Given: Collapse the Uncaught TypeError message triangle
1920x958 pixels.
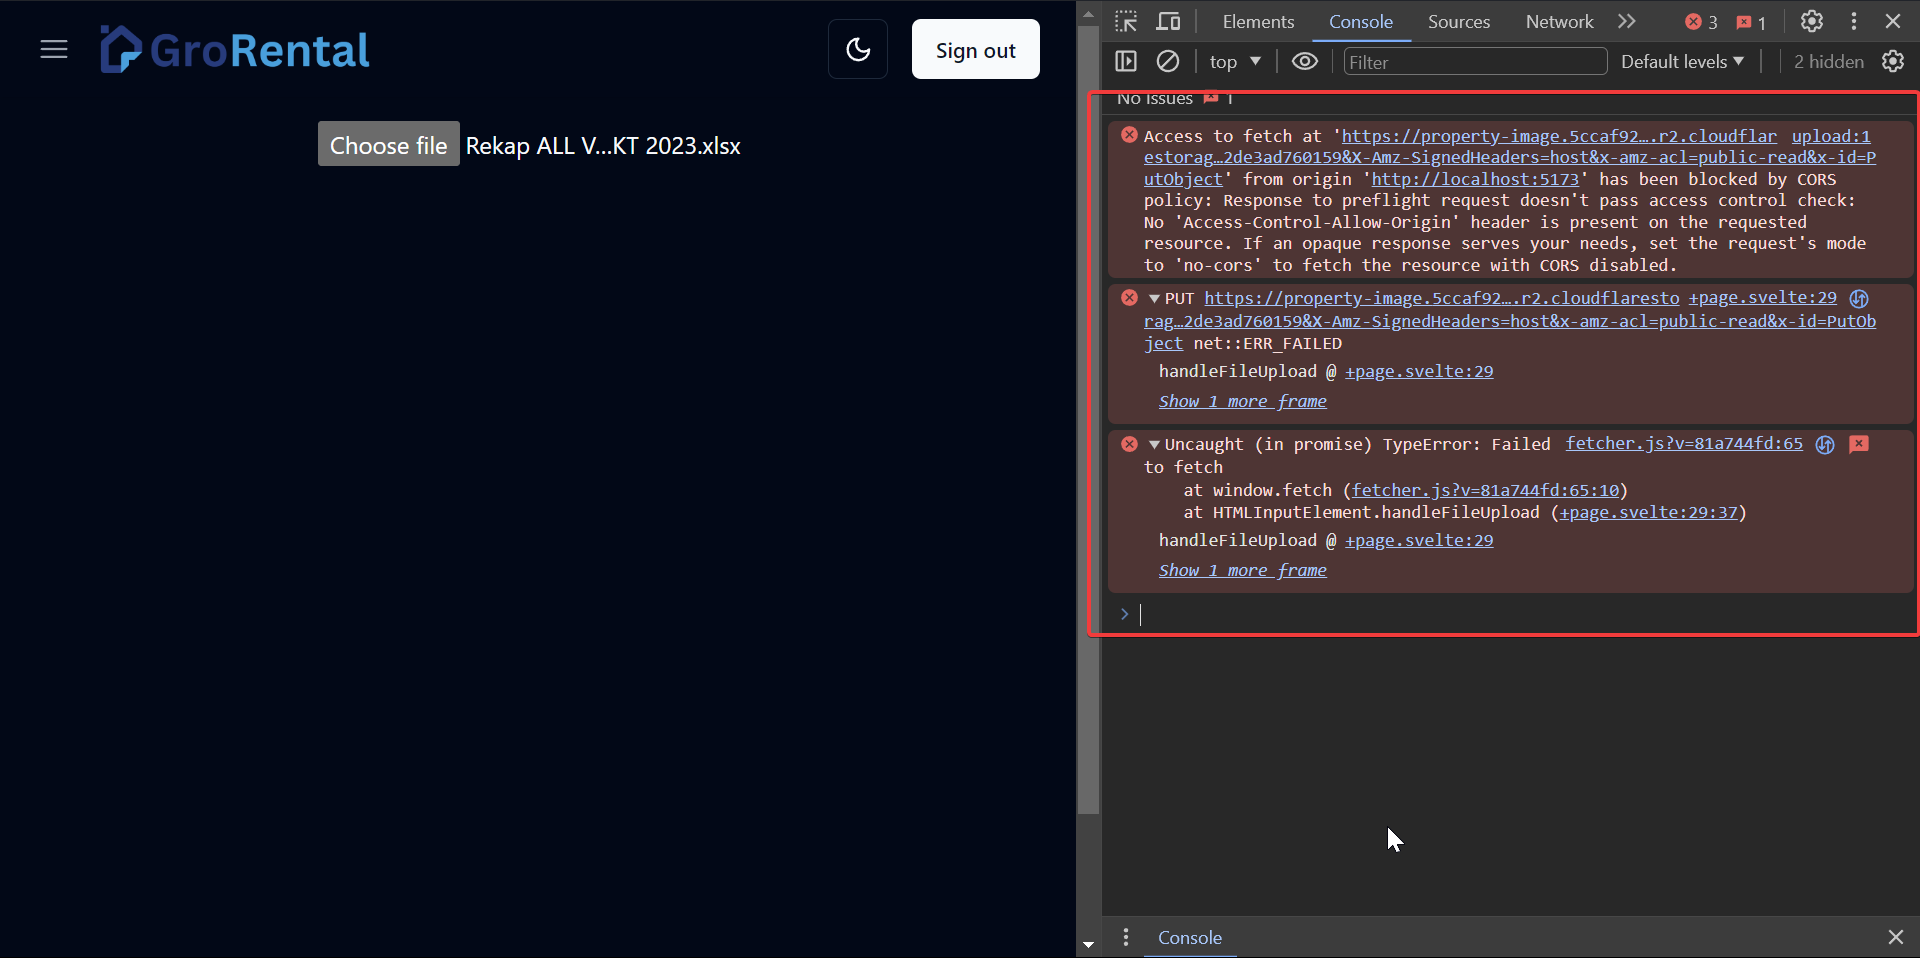Looking at the screenshot, I should [1154, 445].
